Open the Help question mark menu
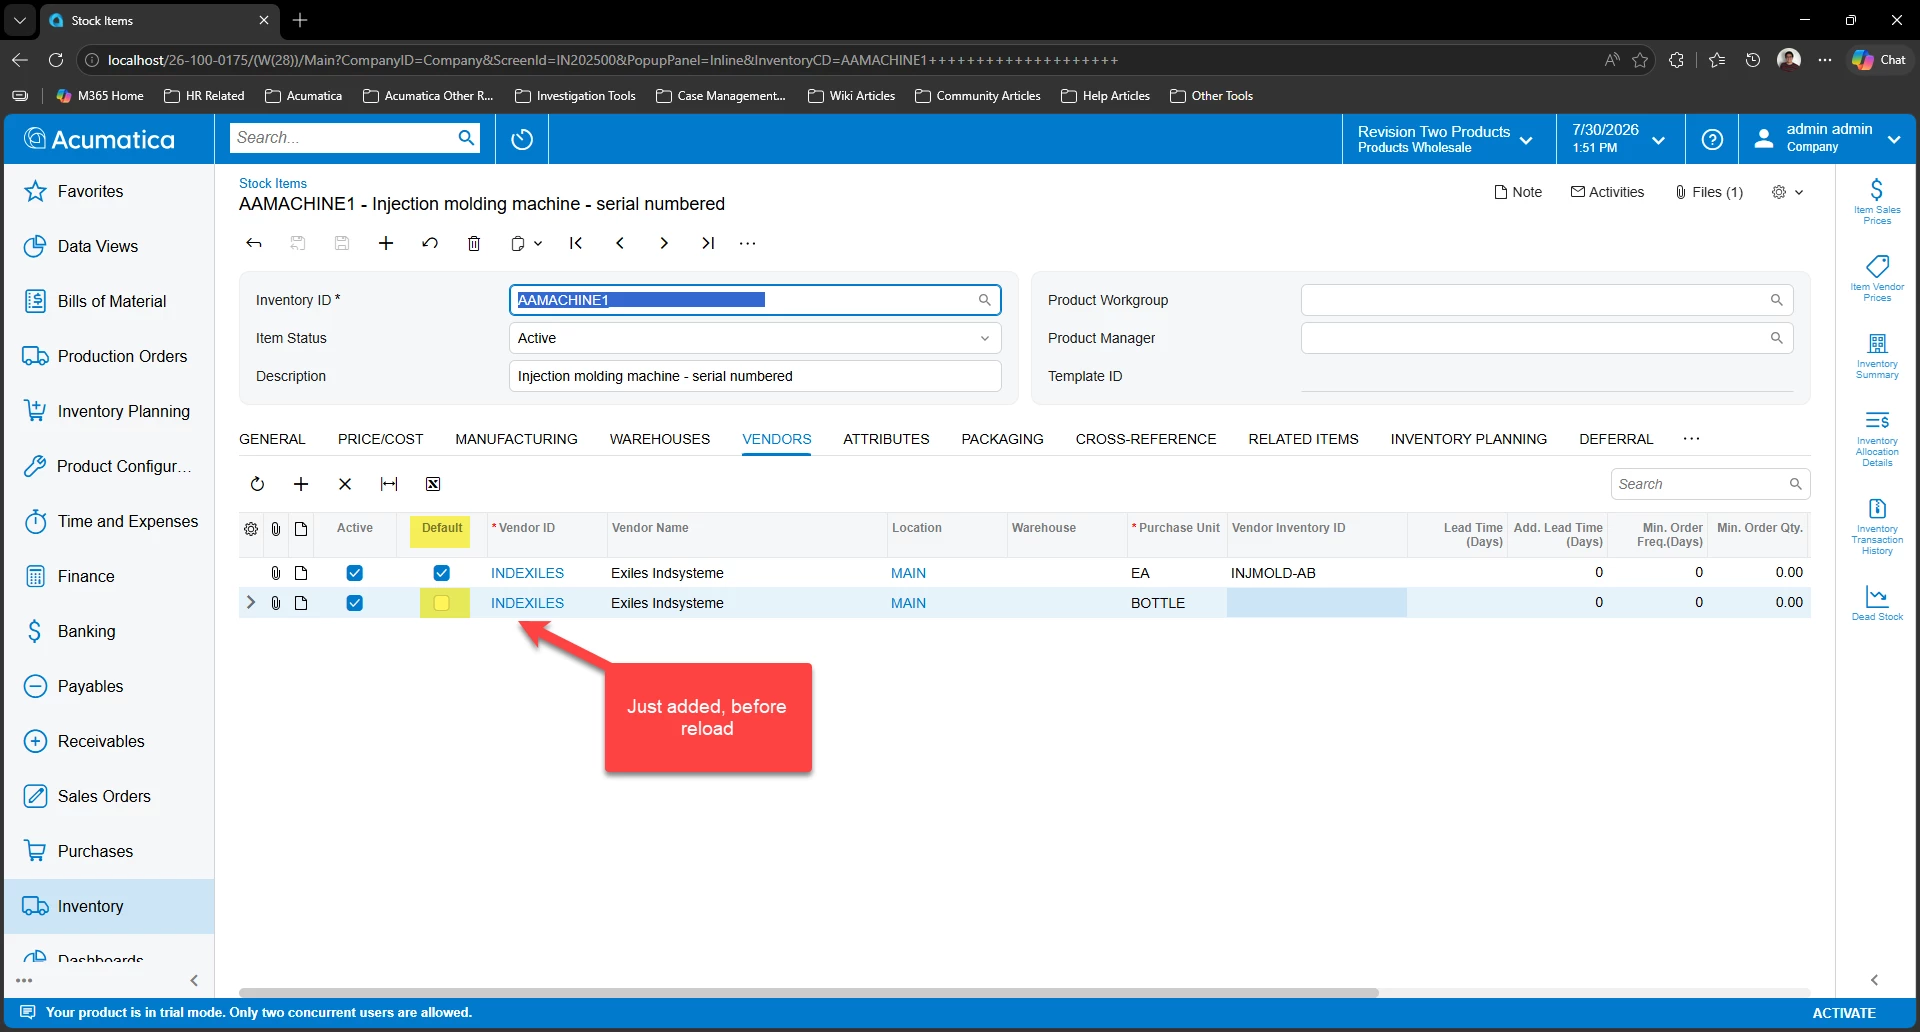1920x1032 pixels. coord(1712,139)
